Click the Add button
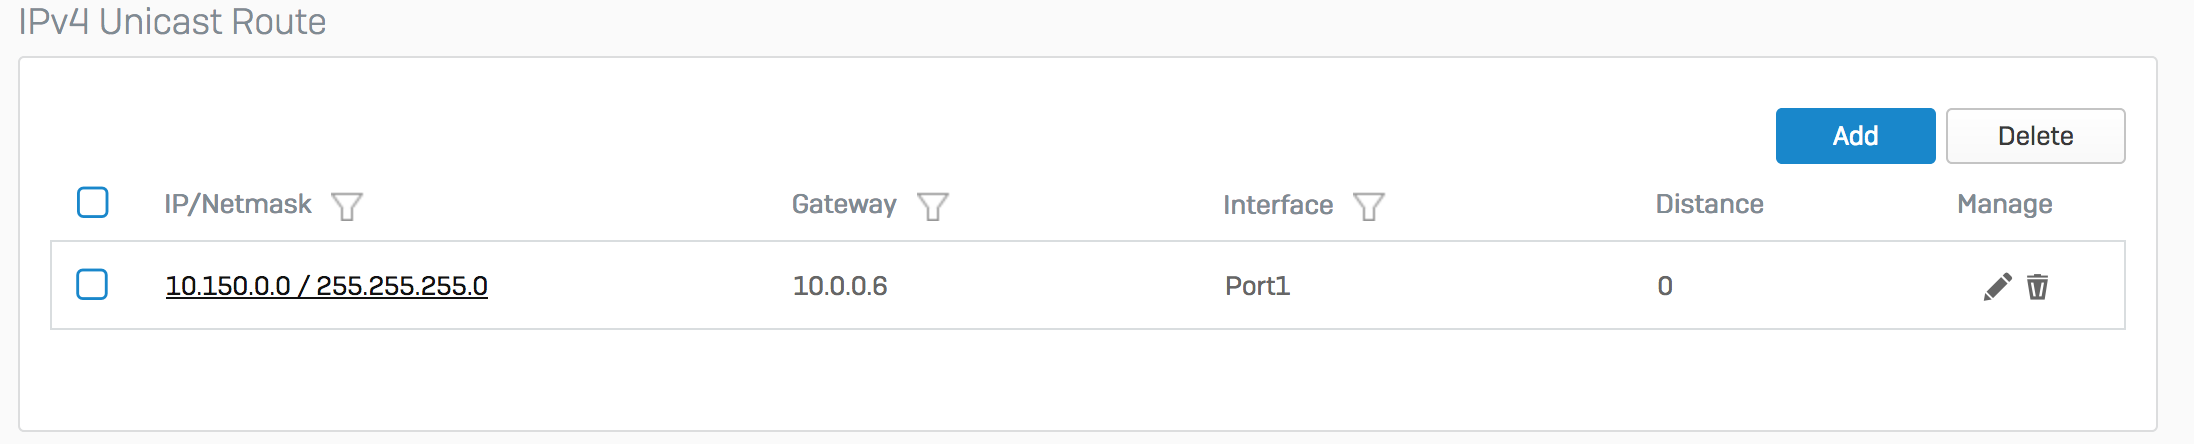Image resolution: width=2194 pixels, height=444 pixels. click(x=1855, y=136)
